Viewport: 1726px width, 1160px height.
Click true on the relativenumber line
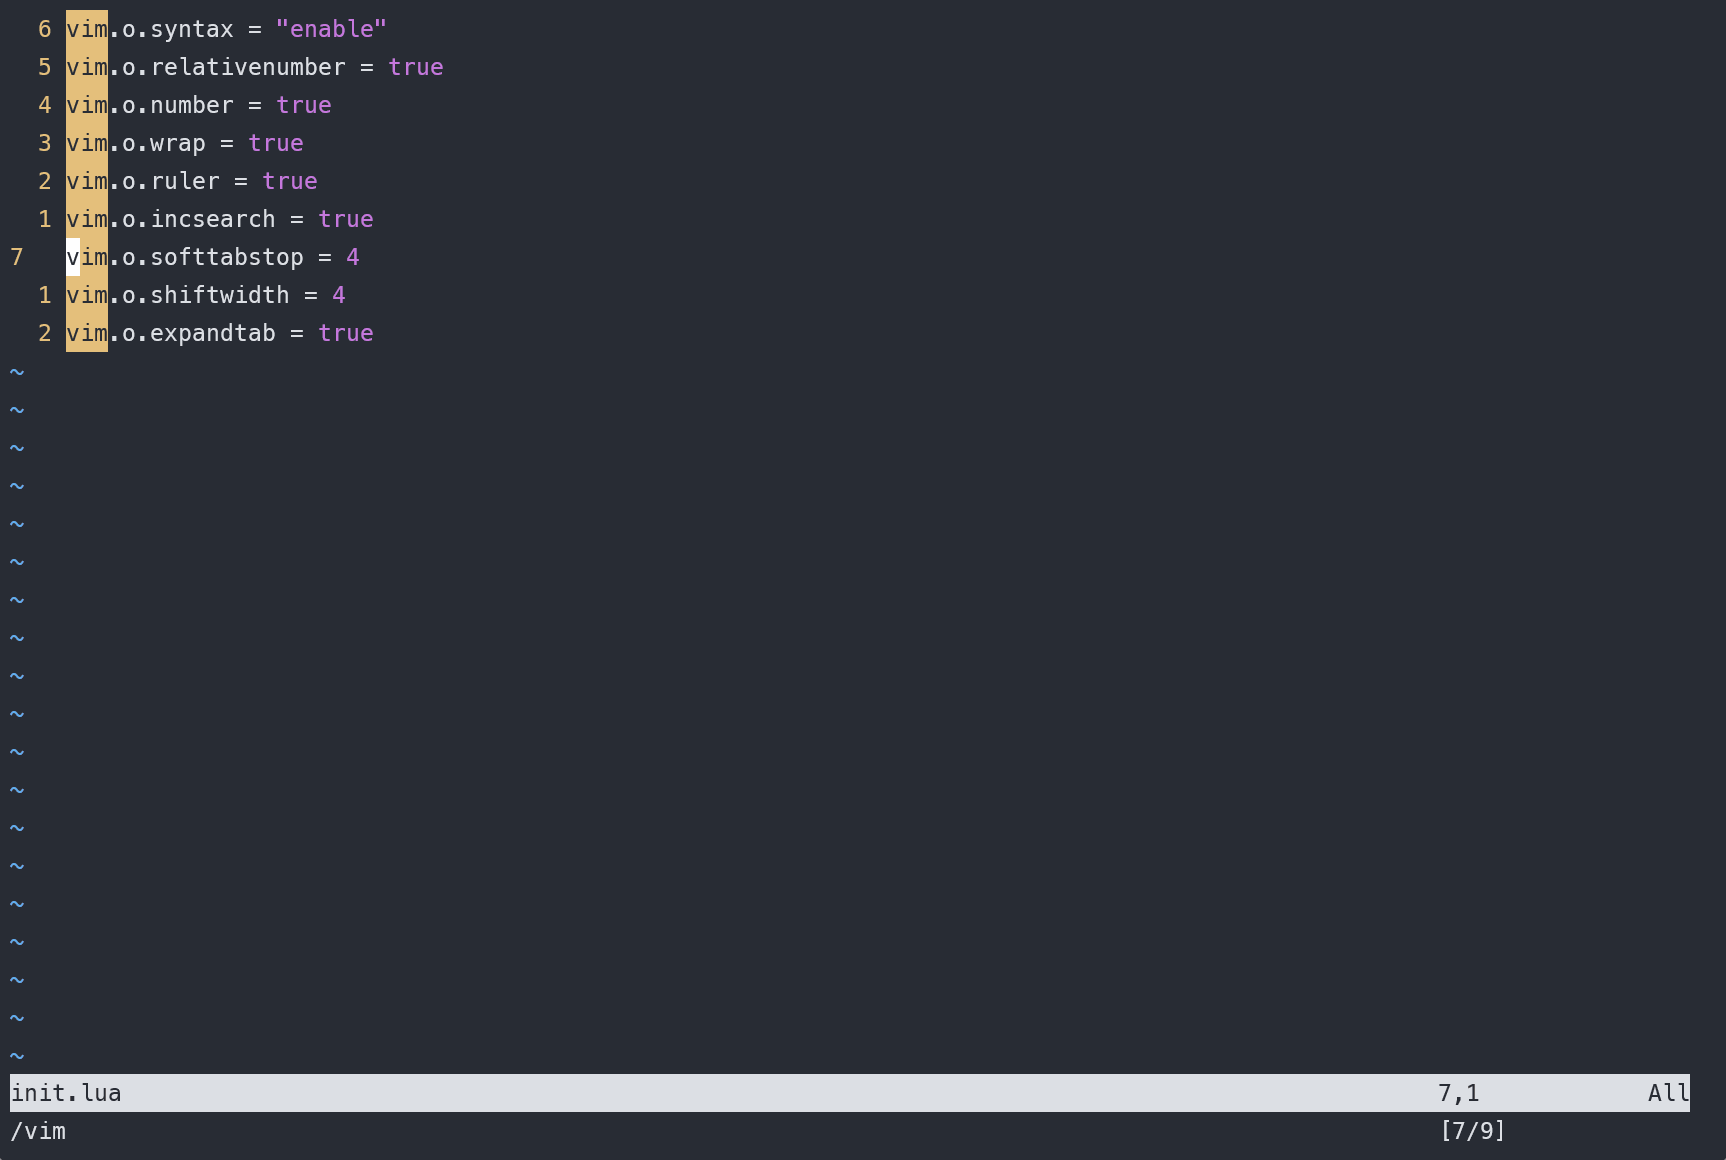tap(416, 67)
